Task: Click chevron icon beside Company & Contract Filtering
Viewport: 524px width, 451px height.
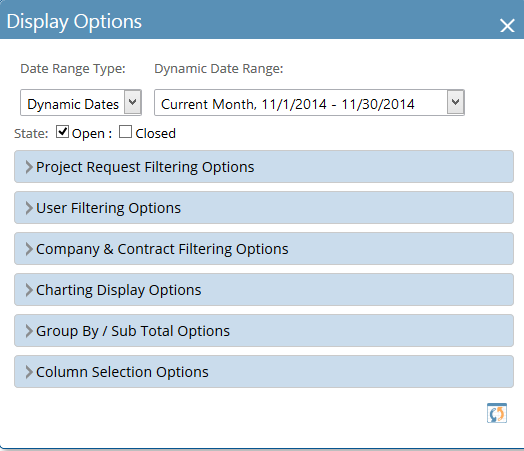Action: tap(29, 249)
